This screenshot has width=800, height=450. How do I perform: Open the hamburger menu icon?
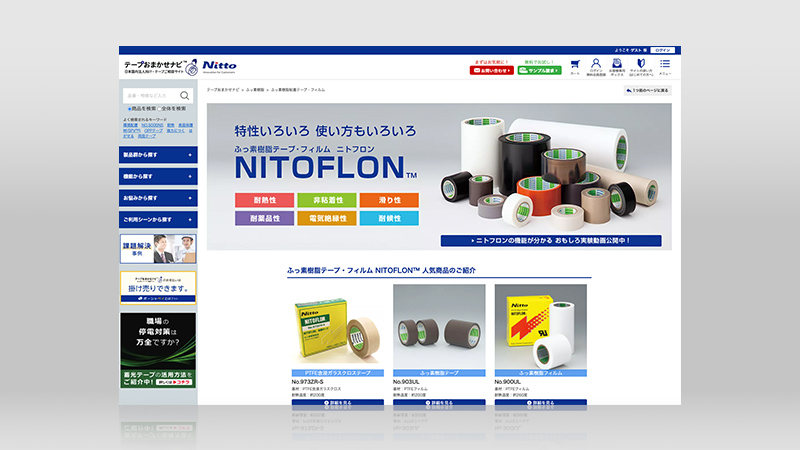coord(665,65)
